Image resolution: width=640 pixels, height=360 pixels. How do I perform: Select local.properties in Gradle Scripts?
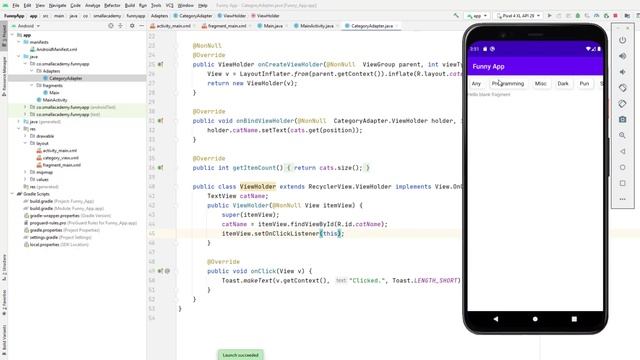click(x=44, y=244)
